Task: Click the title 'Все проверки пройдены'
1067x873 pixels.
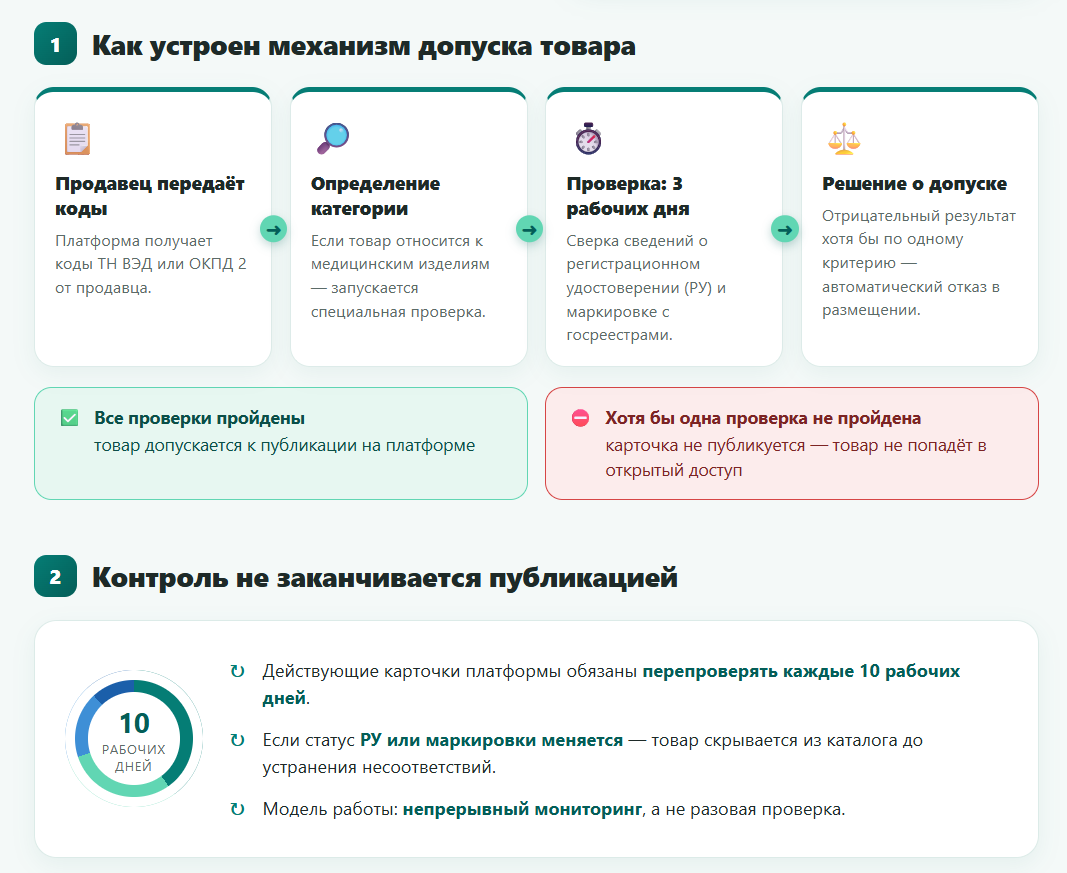Action: tap(199, 418)
